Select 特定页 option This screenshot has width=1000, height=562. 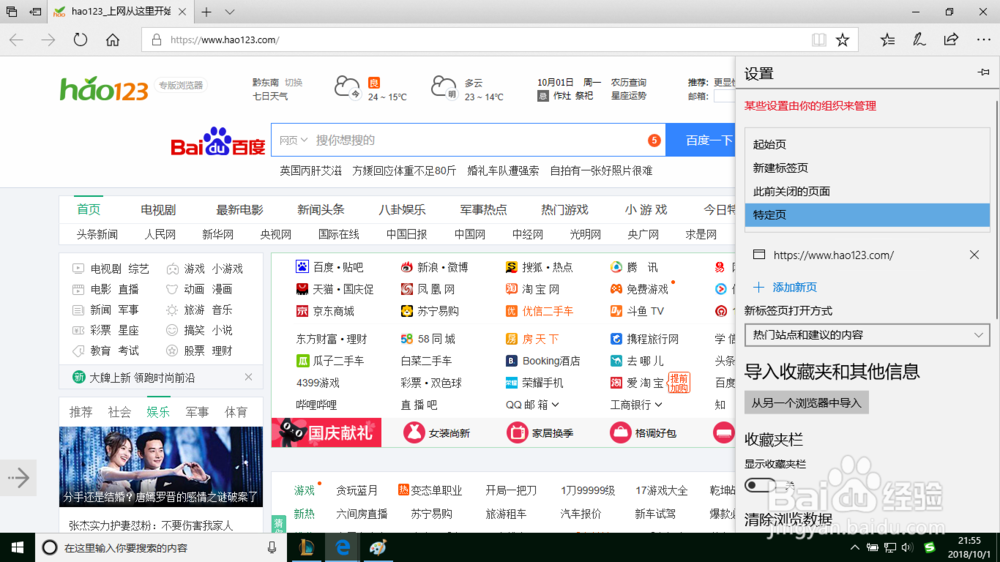(867, 215)
